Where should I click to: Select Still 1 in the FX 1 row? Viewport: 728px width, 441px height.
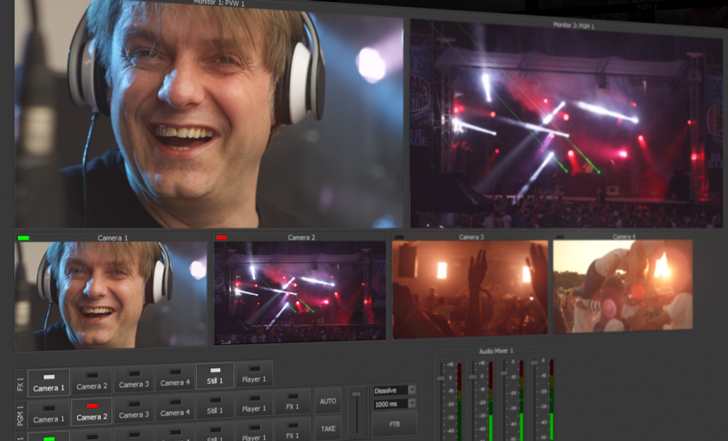click(x=215, y=376)
